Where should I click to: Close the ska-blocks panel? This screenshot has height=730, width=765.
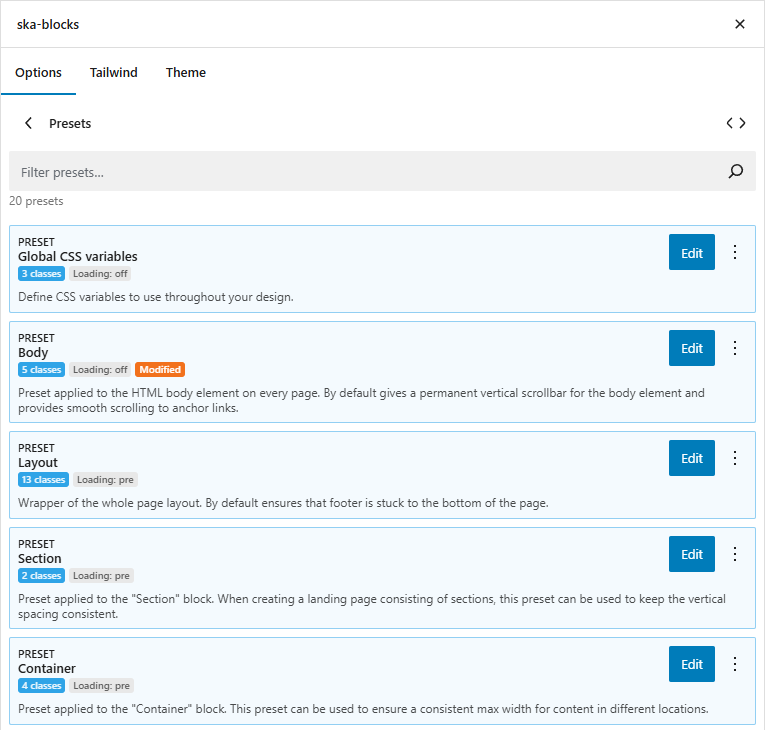click(x=740, y=24)
